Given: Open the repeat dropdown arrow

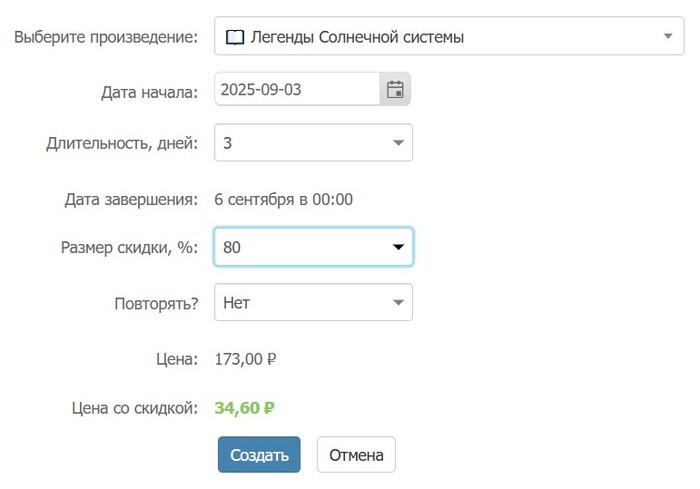Looking at the screenshot, I should (x=397, y=302).
